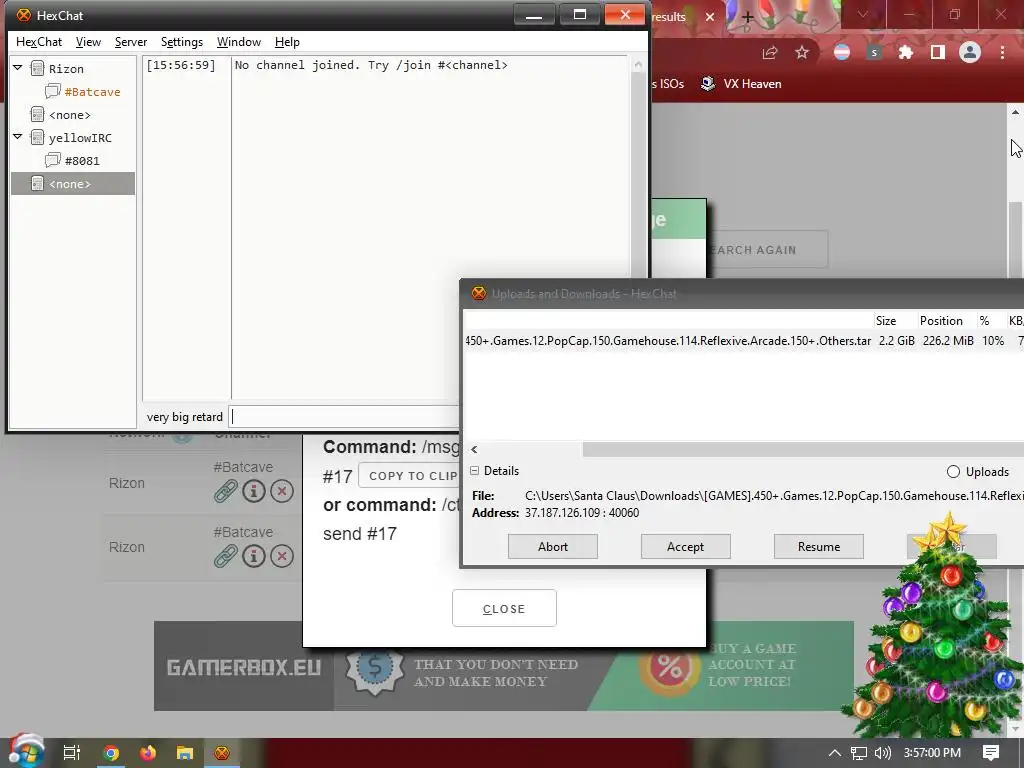Open Firefox from the taskbar
The width and height of the screenshot is (1024, 768).
[x=148, y=753]
